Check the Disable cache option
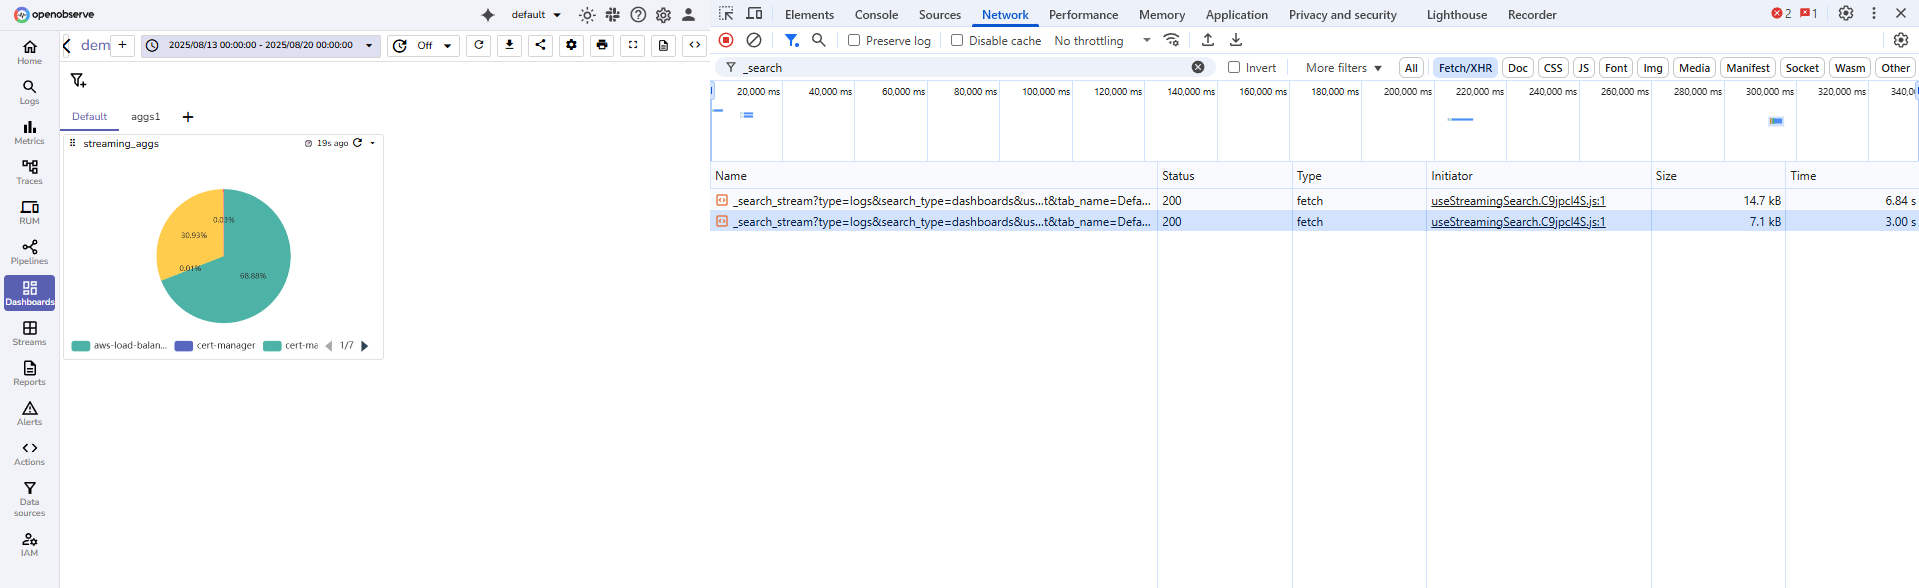Image resolution: width=1919 pixels, height=588 pixels. [x=957, y=41]
